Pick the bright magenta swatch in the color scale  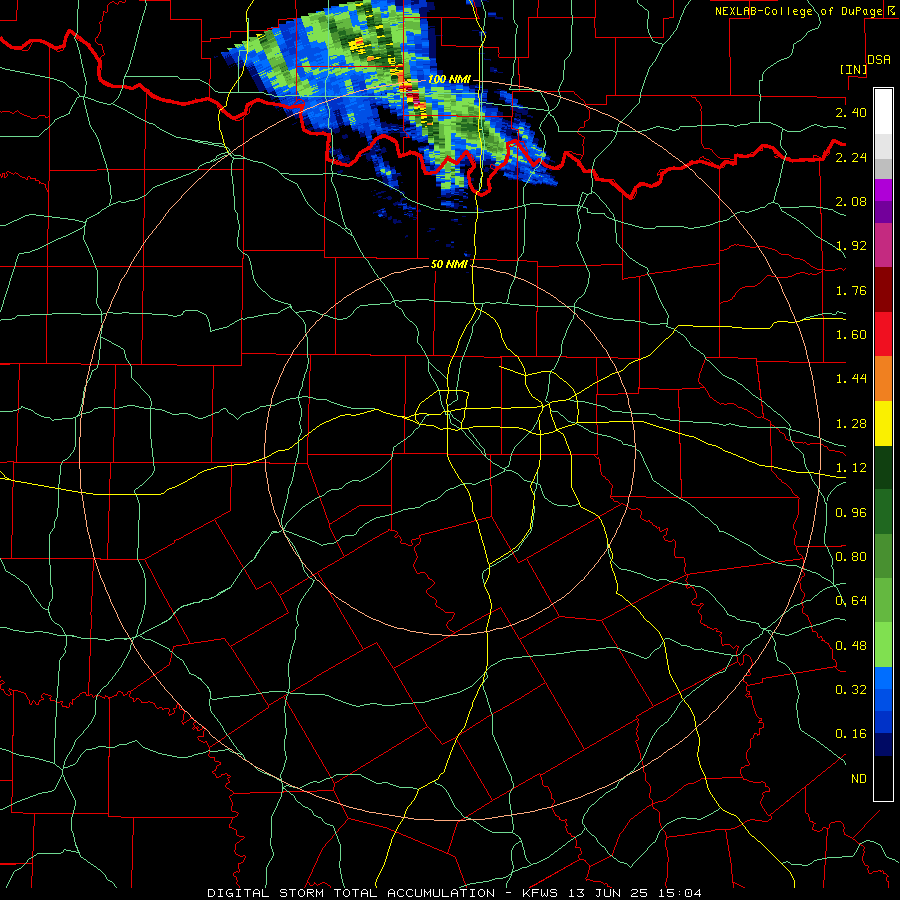(x=883, y=190)
